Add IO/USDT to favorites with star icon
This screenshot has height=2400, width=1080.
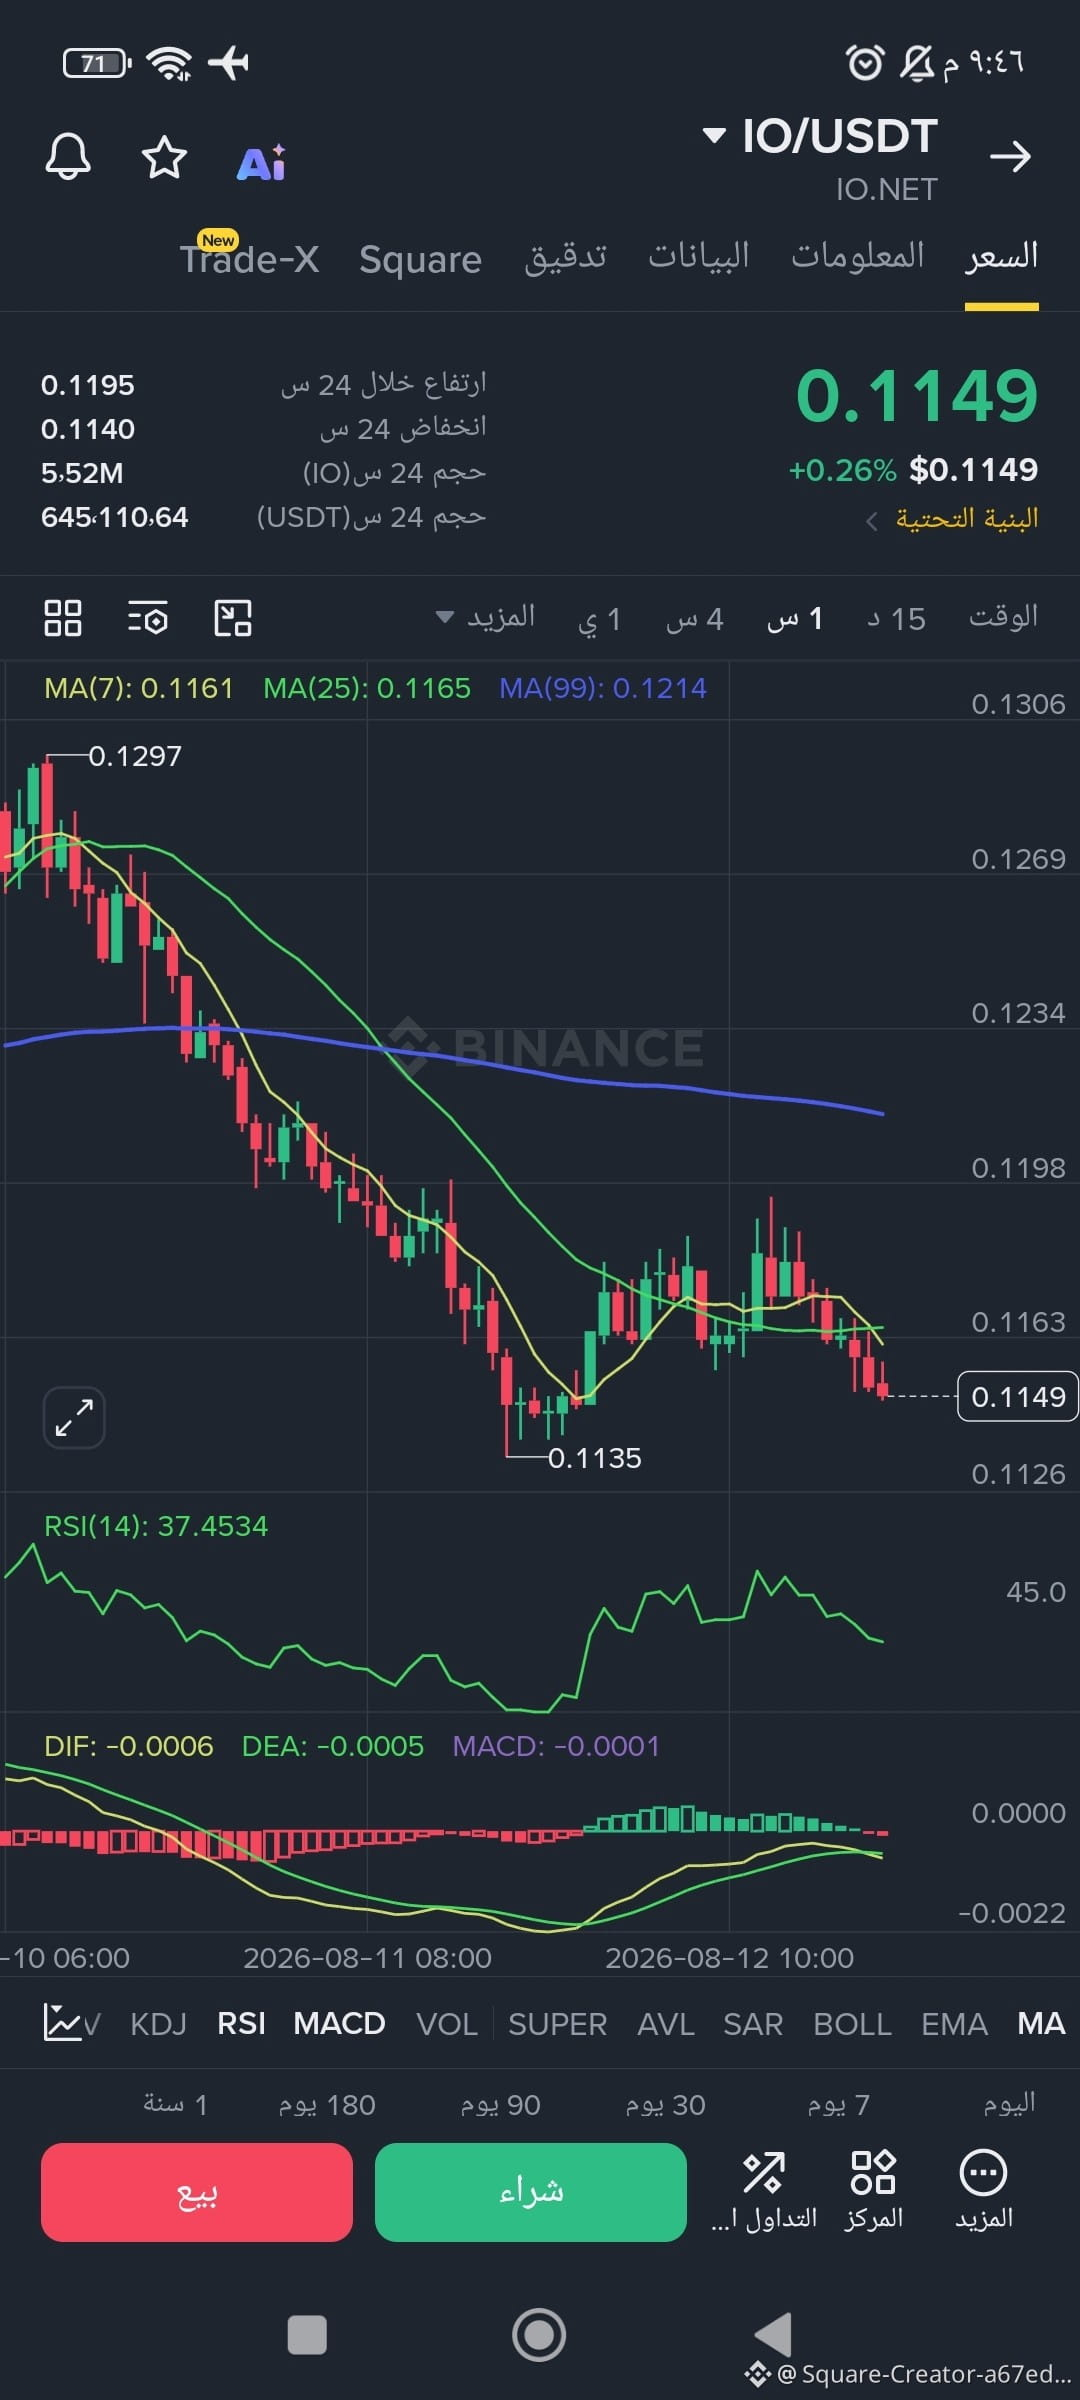pyautogui.click(x=164, y=157)
